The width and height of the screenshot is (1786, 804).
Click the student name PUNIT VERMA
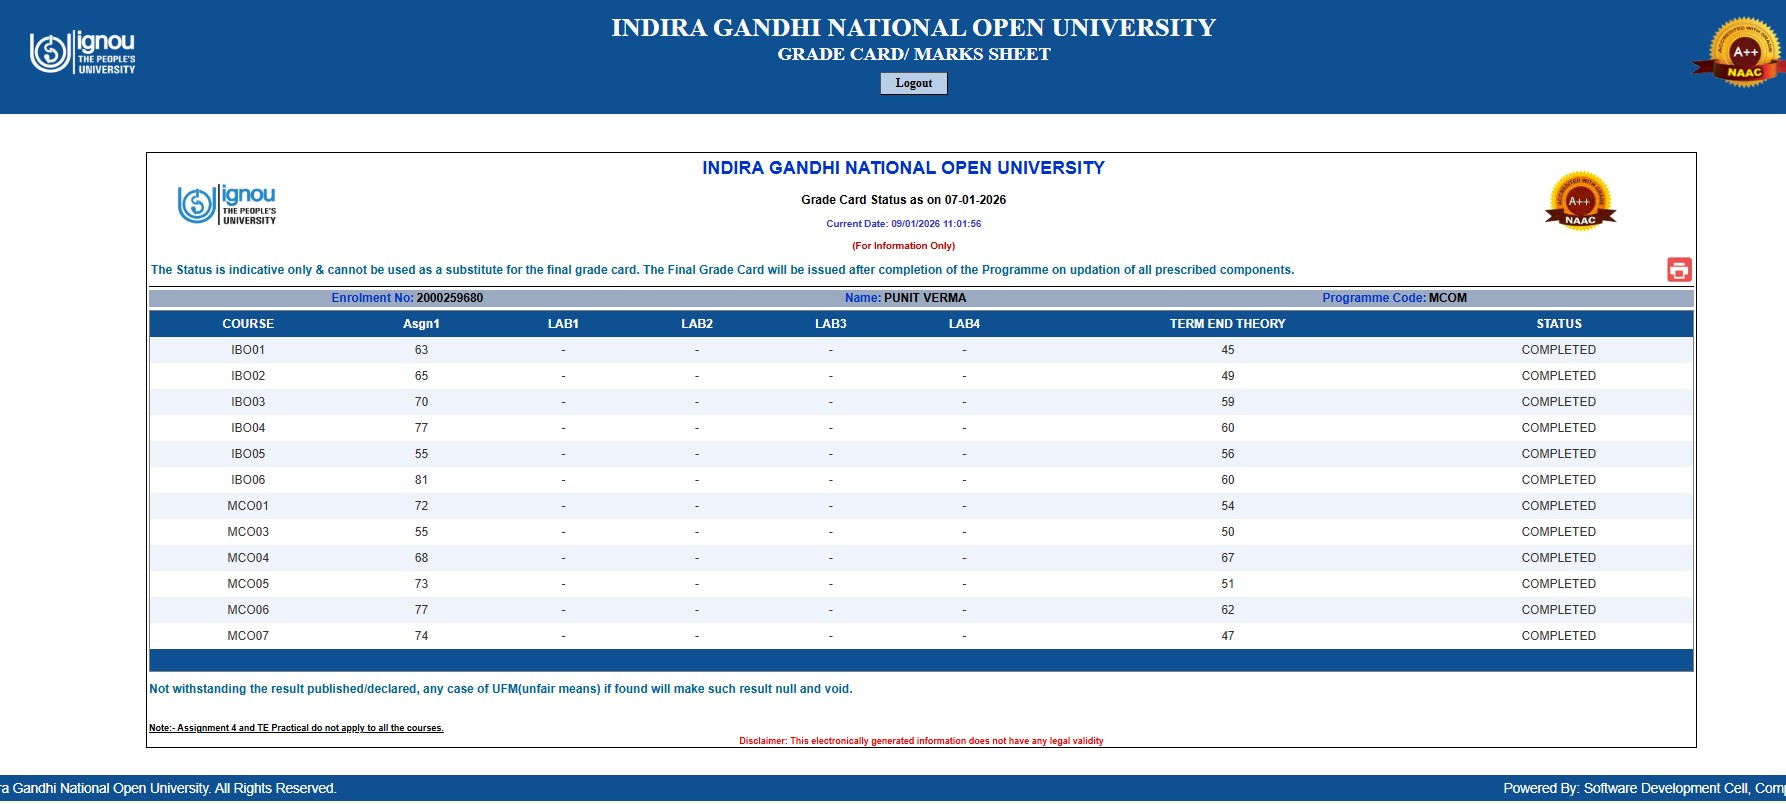point(925,298)
